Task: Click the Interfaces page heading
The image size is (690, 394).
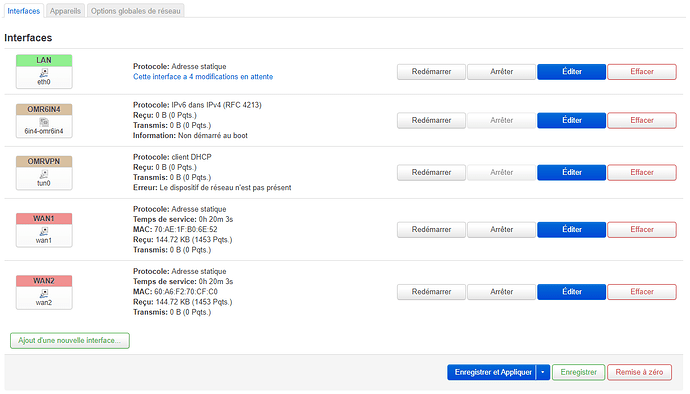Action: 28,38
